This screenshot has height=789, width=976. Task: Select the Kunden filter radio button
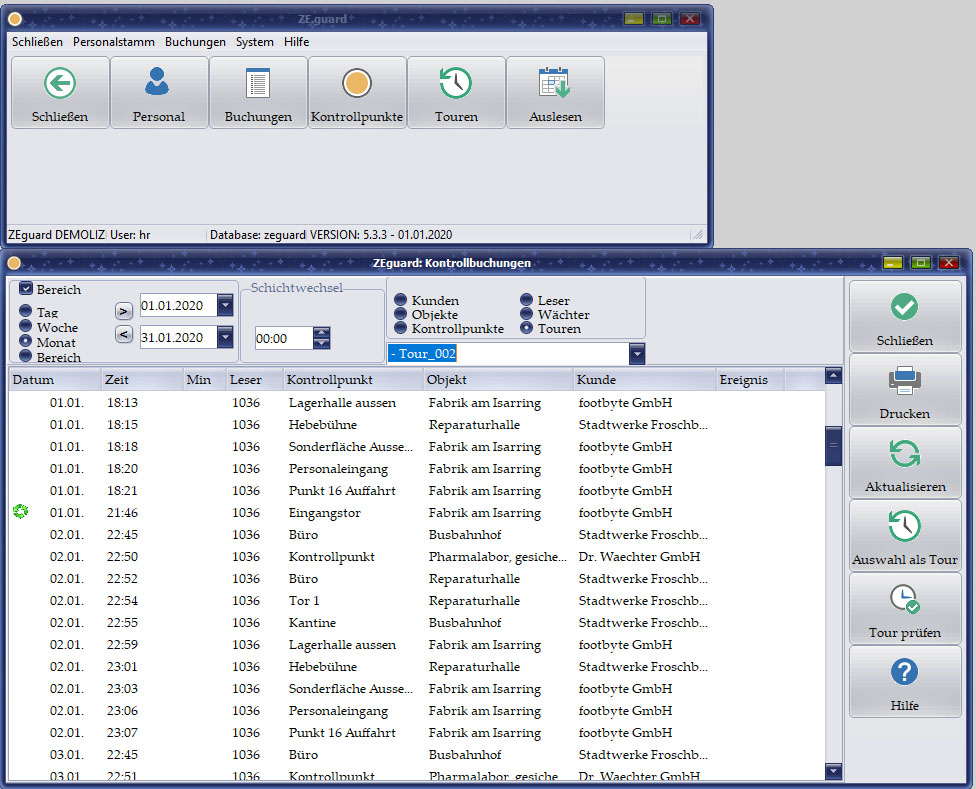400,300
